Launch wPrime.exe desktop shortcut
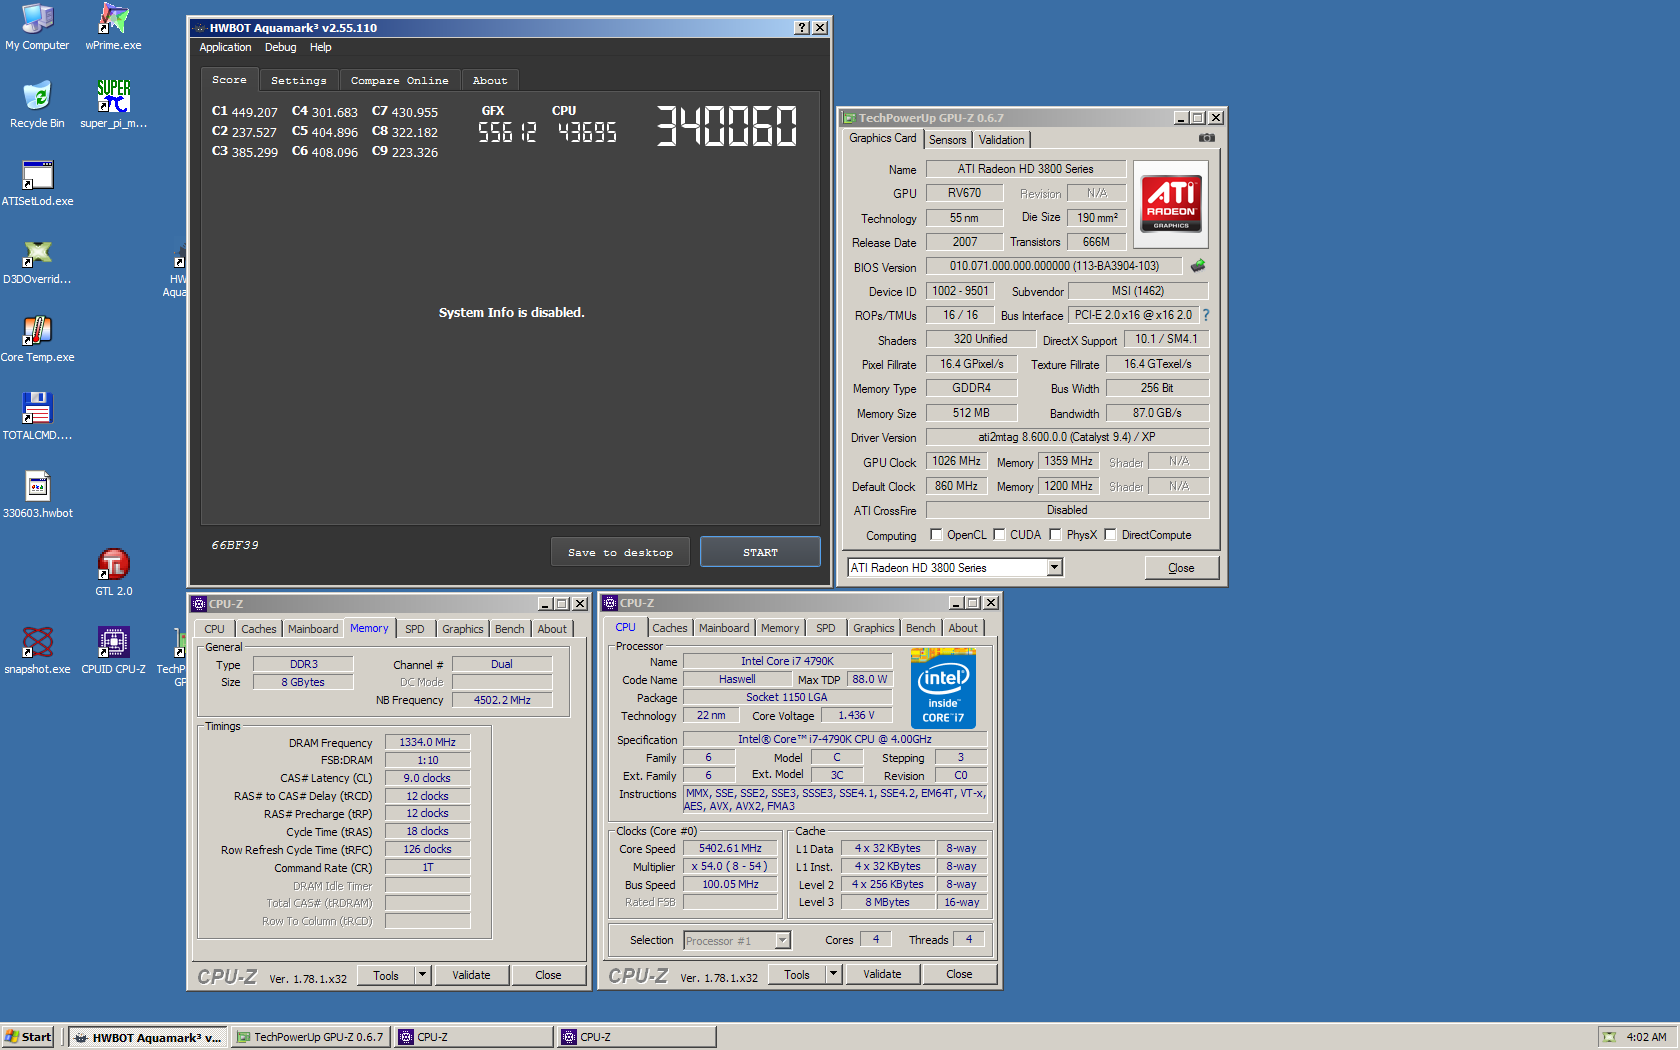Viewport: 1680px width, 1050px height. click(x=113, y=26)
